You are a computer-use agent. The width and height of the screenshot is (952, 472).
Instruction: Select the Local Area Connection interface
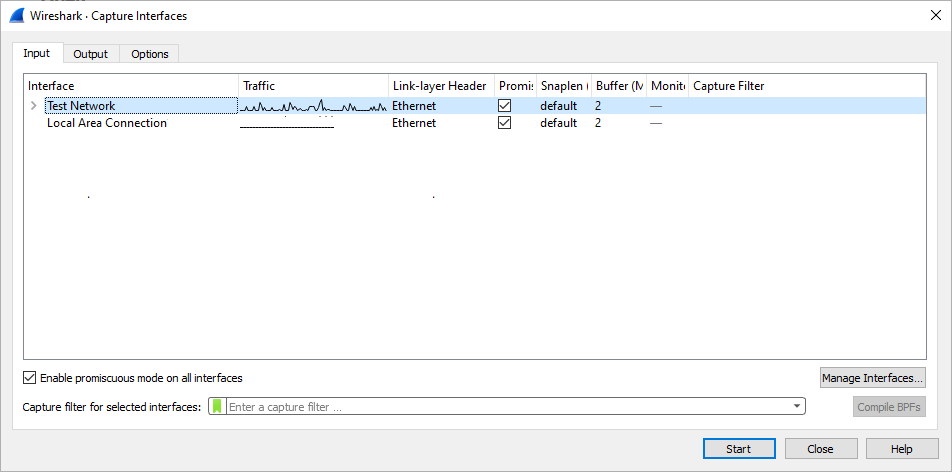pos(107,123)
